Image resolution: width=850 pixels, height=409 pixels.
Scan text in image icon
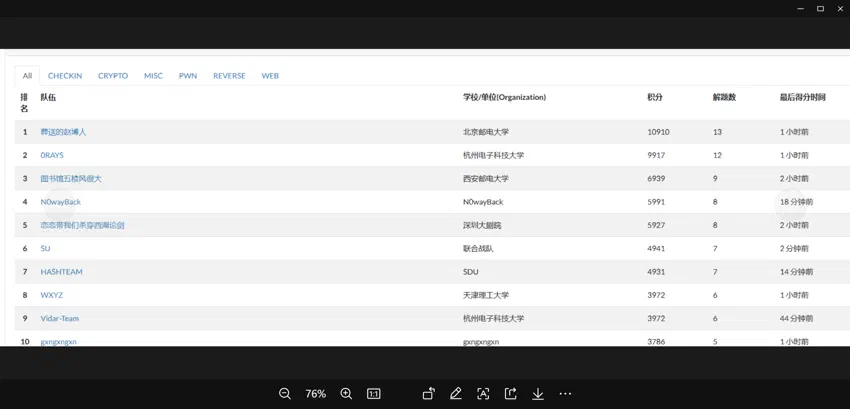click(x=483, y=394)
